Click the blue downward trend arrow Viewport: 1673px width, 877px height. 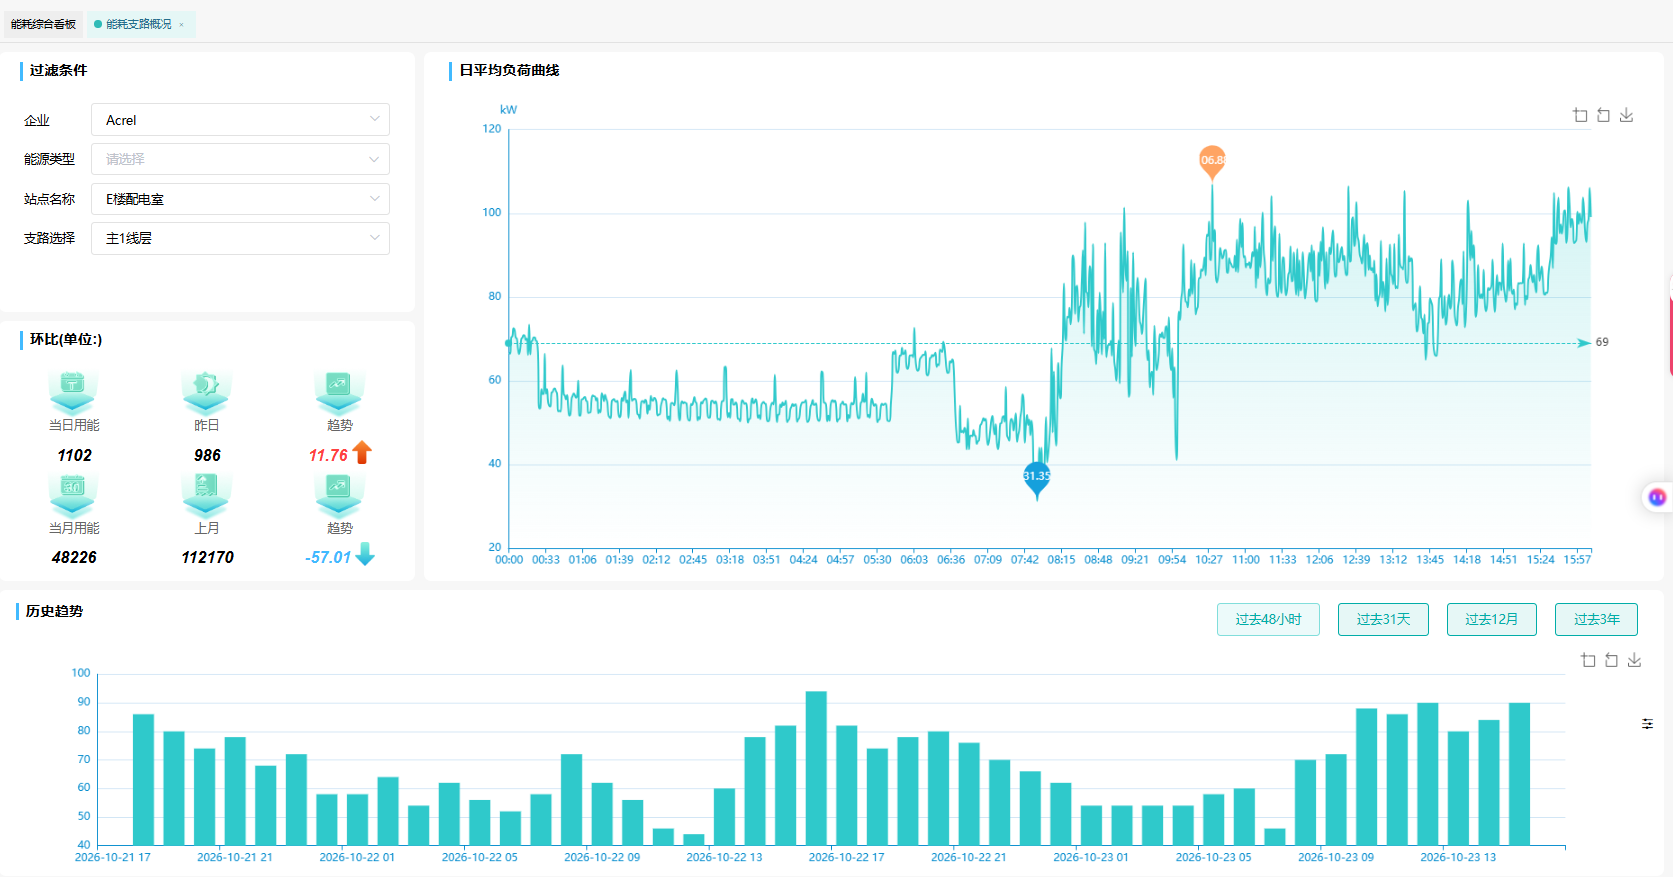365,554
